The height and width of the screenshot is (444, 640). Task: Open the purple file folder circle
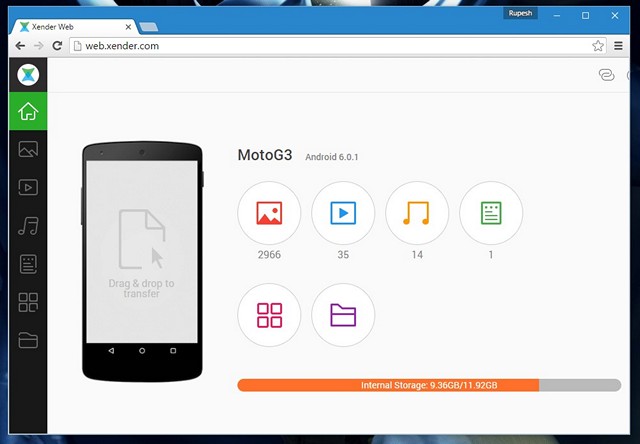tap(343, 315)
